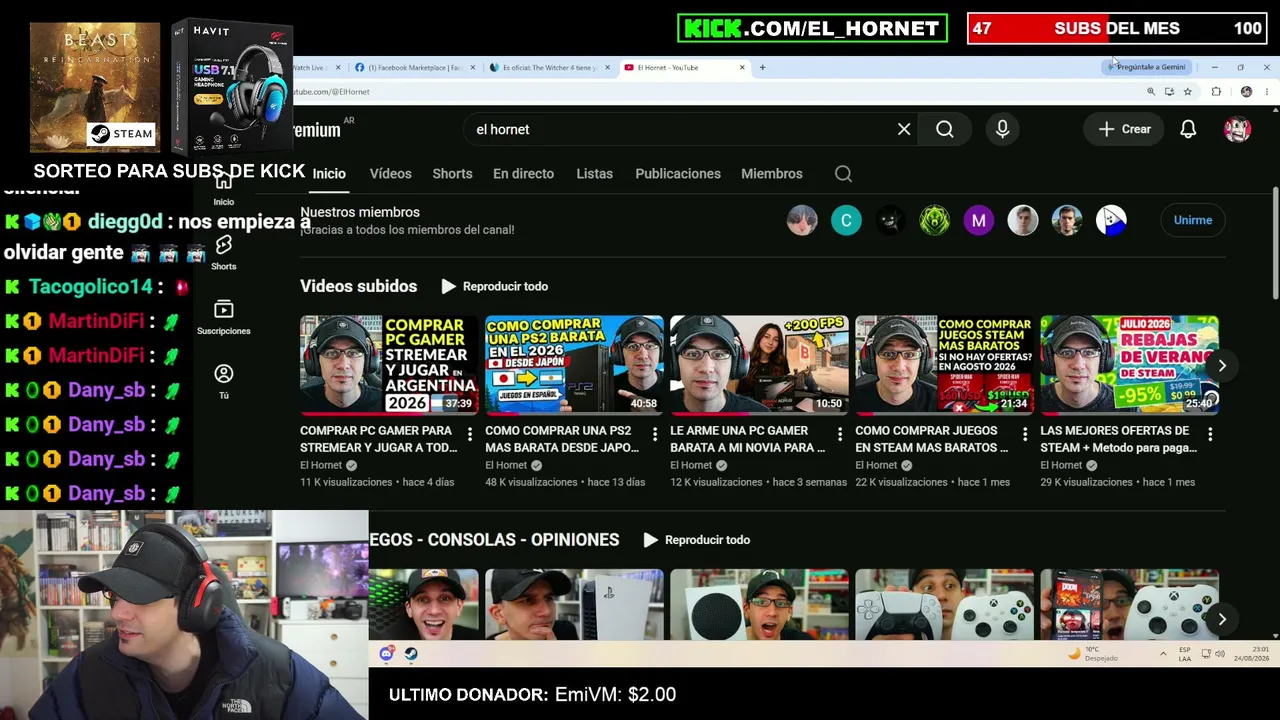
Task: Open the browser extensions puzzle icon
Action: [x=1216, y=92]
